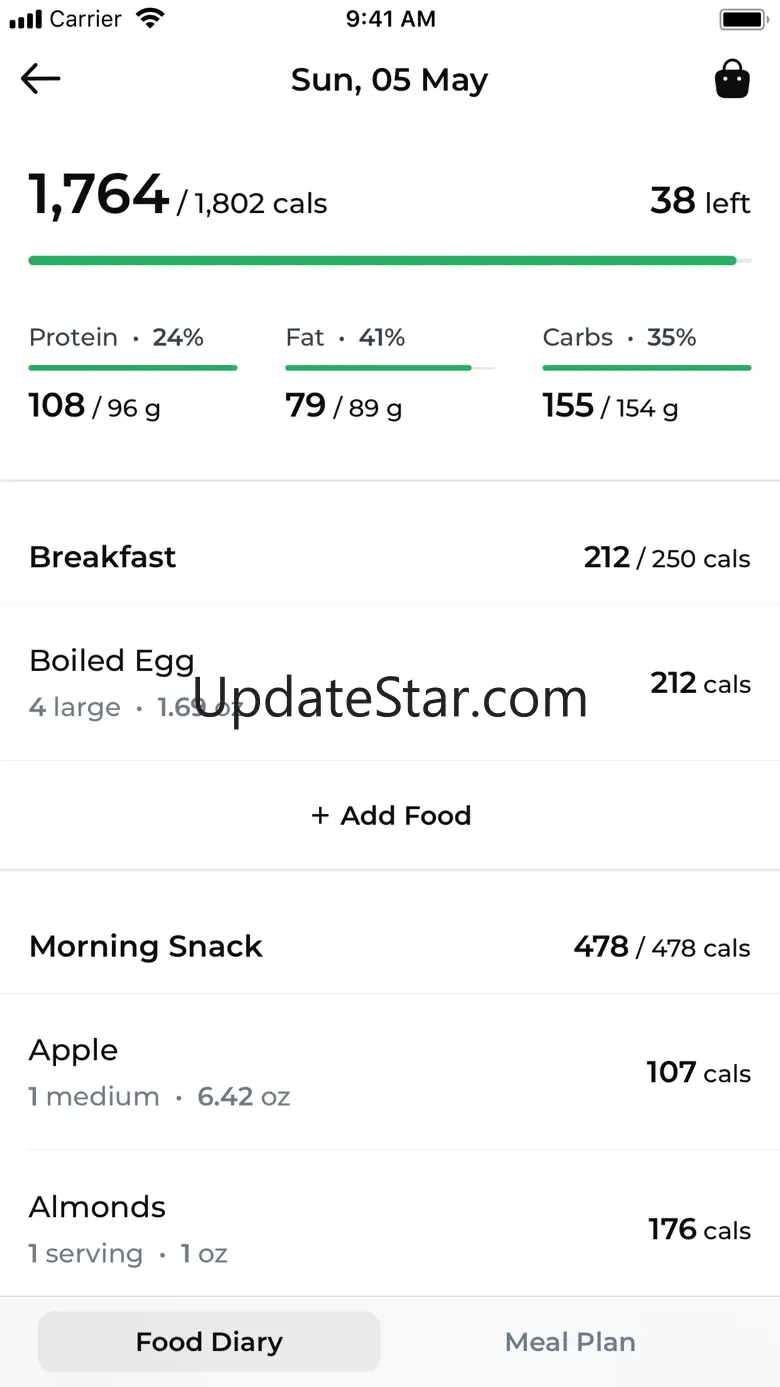Tap the Breakfast section header
The image size is (780, 1387).
389,557
